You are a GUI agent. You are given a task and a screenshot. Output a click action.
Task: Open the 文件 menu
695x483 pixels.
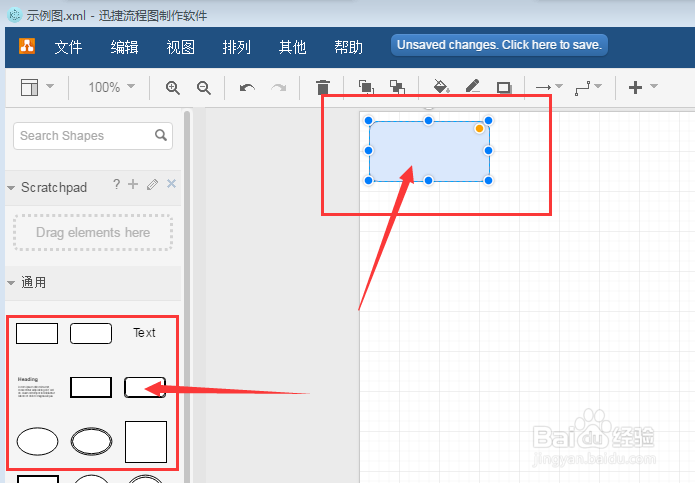(x=68, y=47)
